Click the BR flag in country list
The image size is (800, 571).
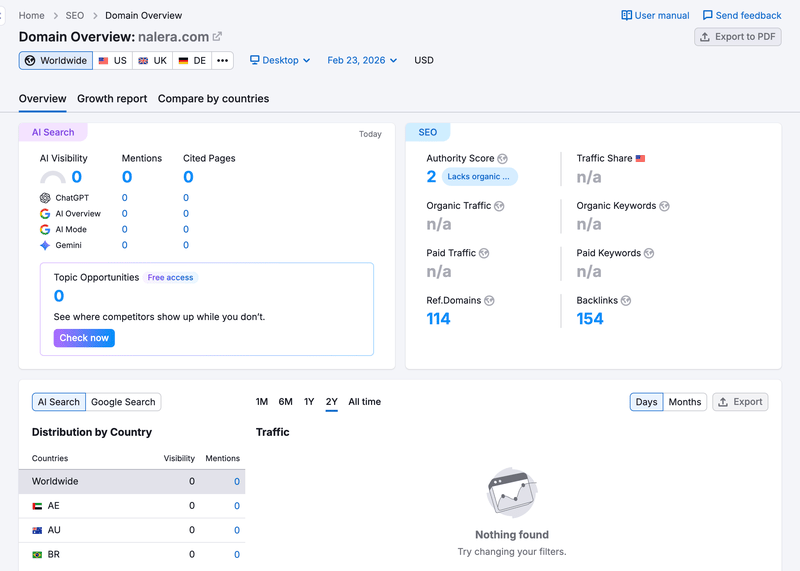click(x=37, y=554)
